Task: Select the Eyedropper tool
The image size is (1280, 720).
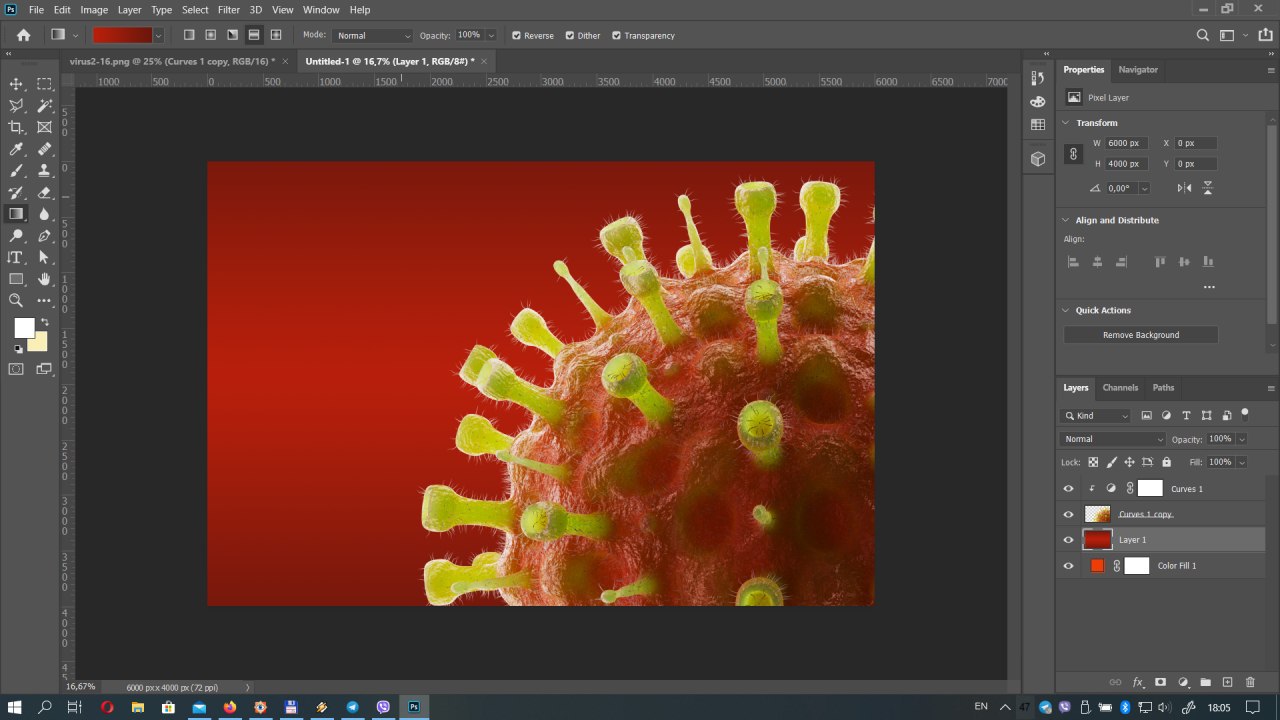Action: tap(16, 149)
